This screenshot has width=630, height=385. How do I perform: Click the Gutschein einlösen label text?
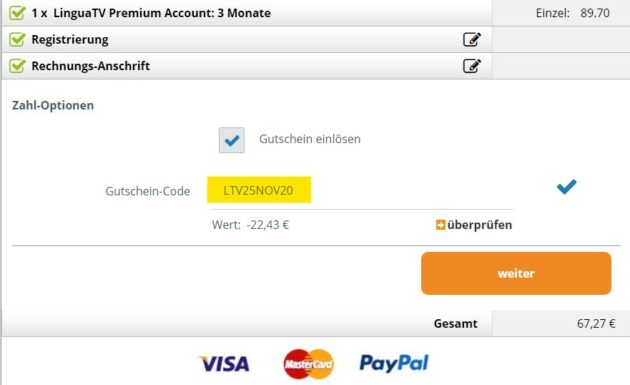(310, 139)
